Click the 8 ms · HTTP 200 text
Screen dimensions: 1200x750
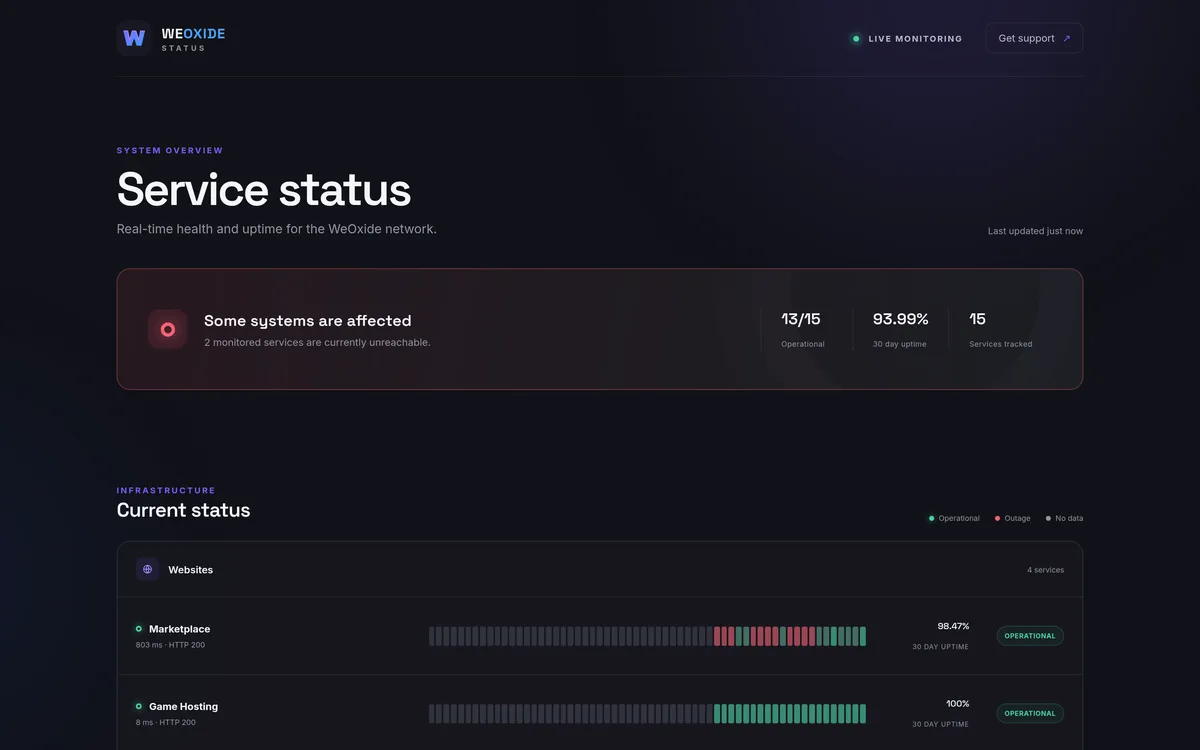(166, 722)
